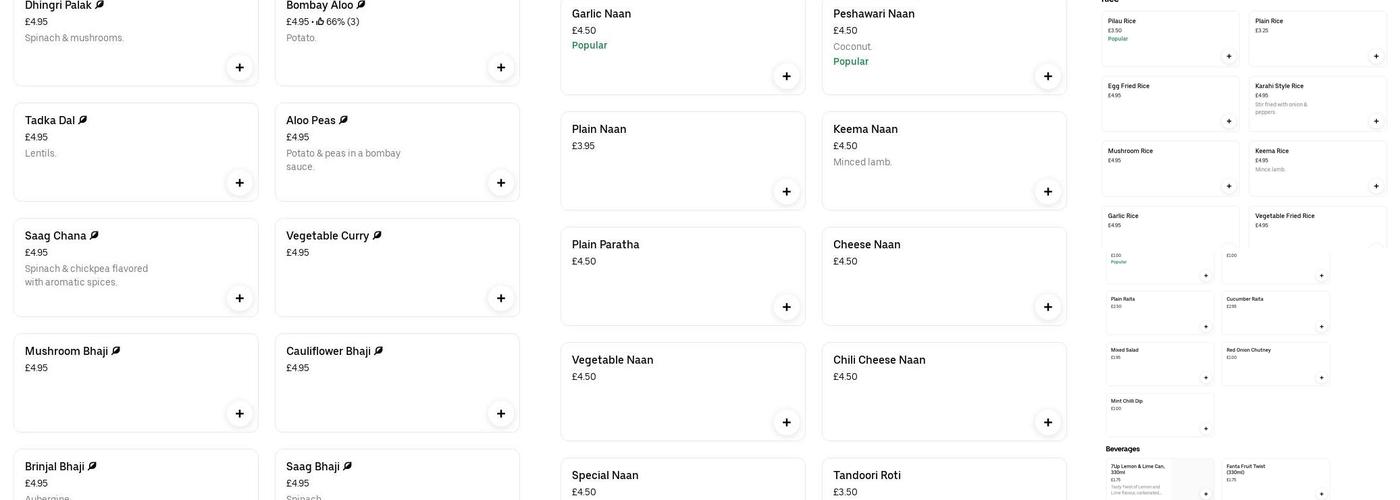The height and width of the screenshot is (500, 1400).
Task: Add Garlic Naan to the basket
Action: [x=786, y=76]
